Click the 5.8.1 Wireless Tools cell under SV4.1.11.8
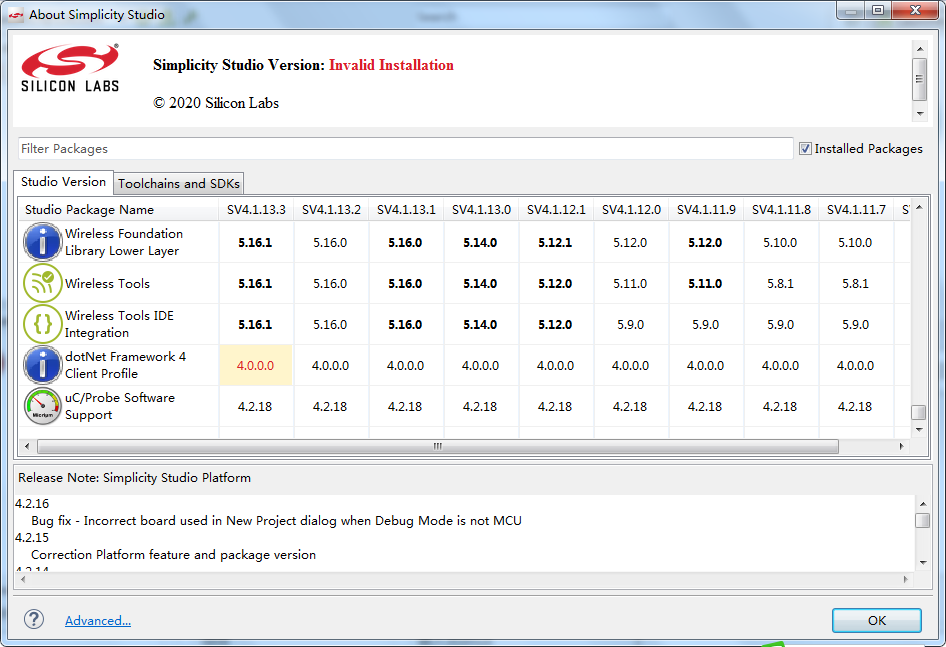Viewport: 946px width, 647px height. (x=781, y=284)
